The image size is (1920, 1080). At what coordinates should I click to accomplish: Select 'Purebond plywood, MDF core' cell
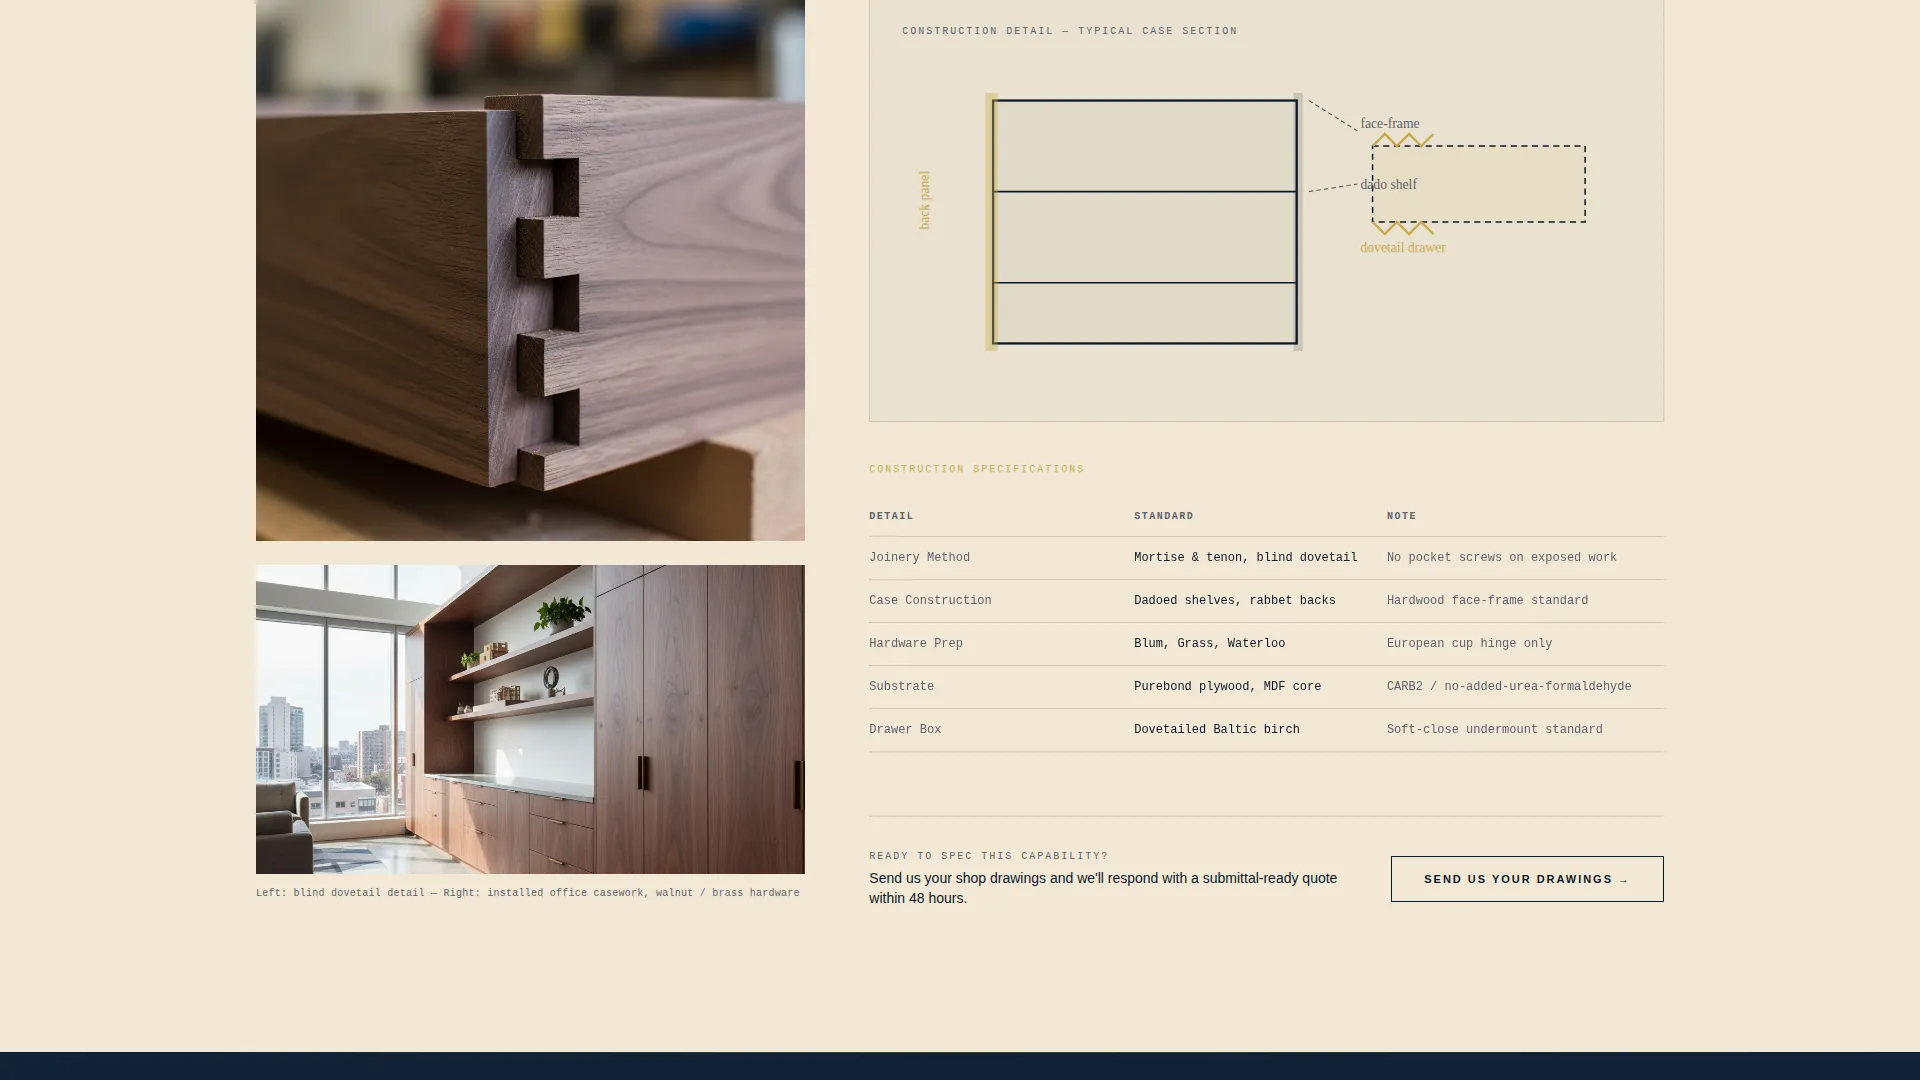tap(1228, 687)
